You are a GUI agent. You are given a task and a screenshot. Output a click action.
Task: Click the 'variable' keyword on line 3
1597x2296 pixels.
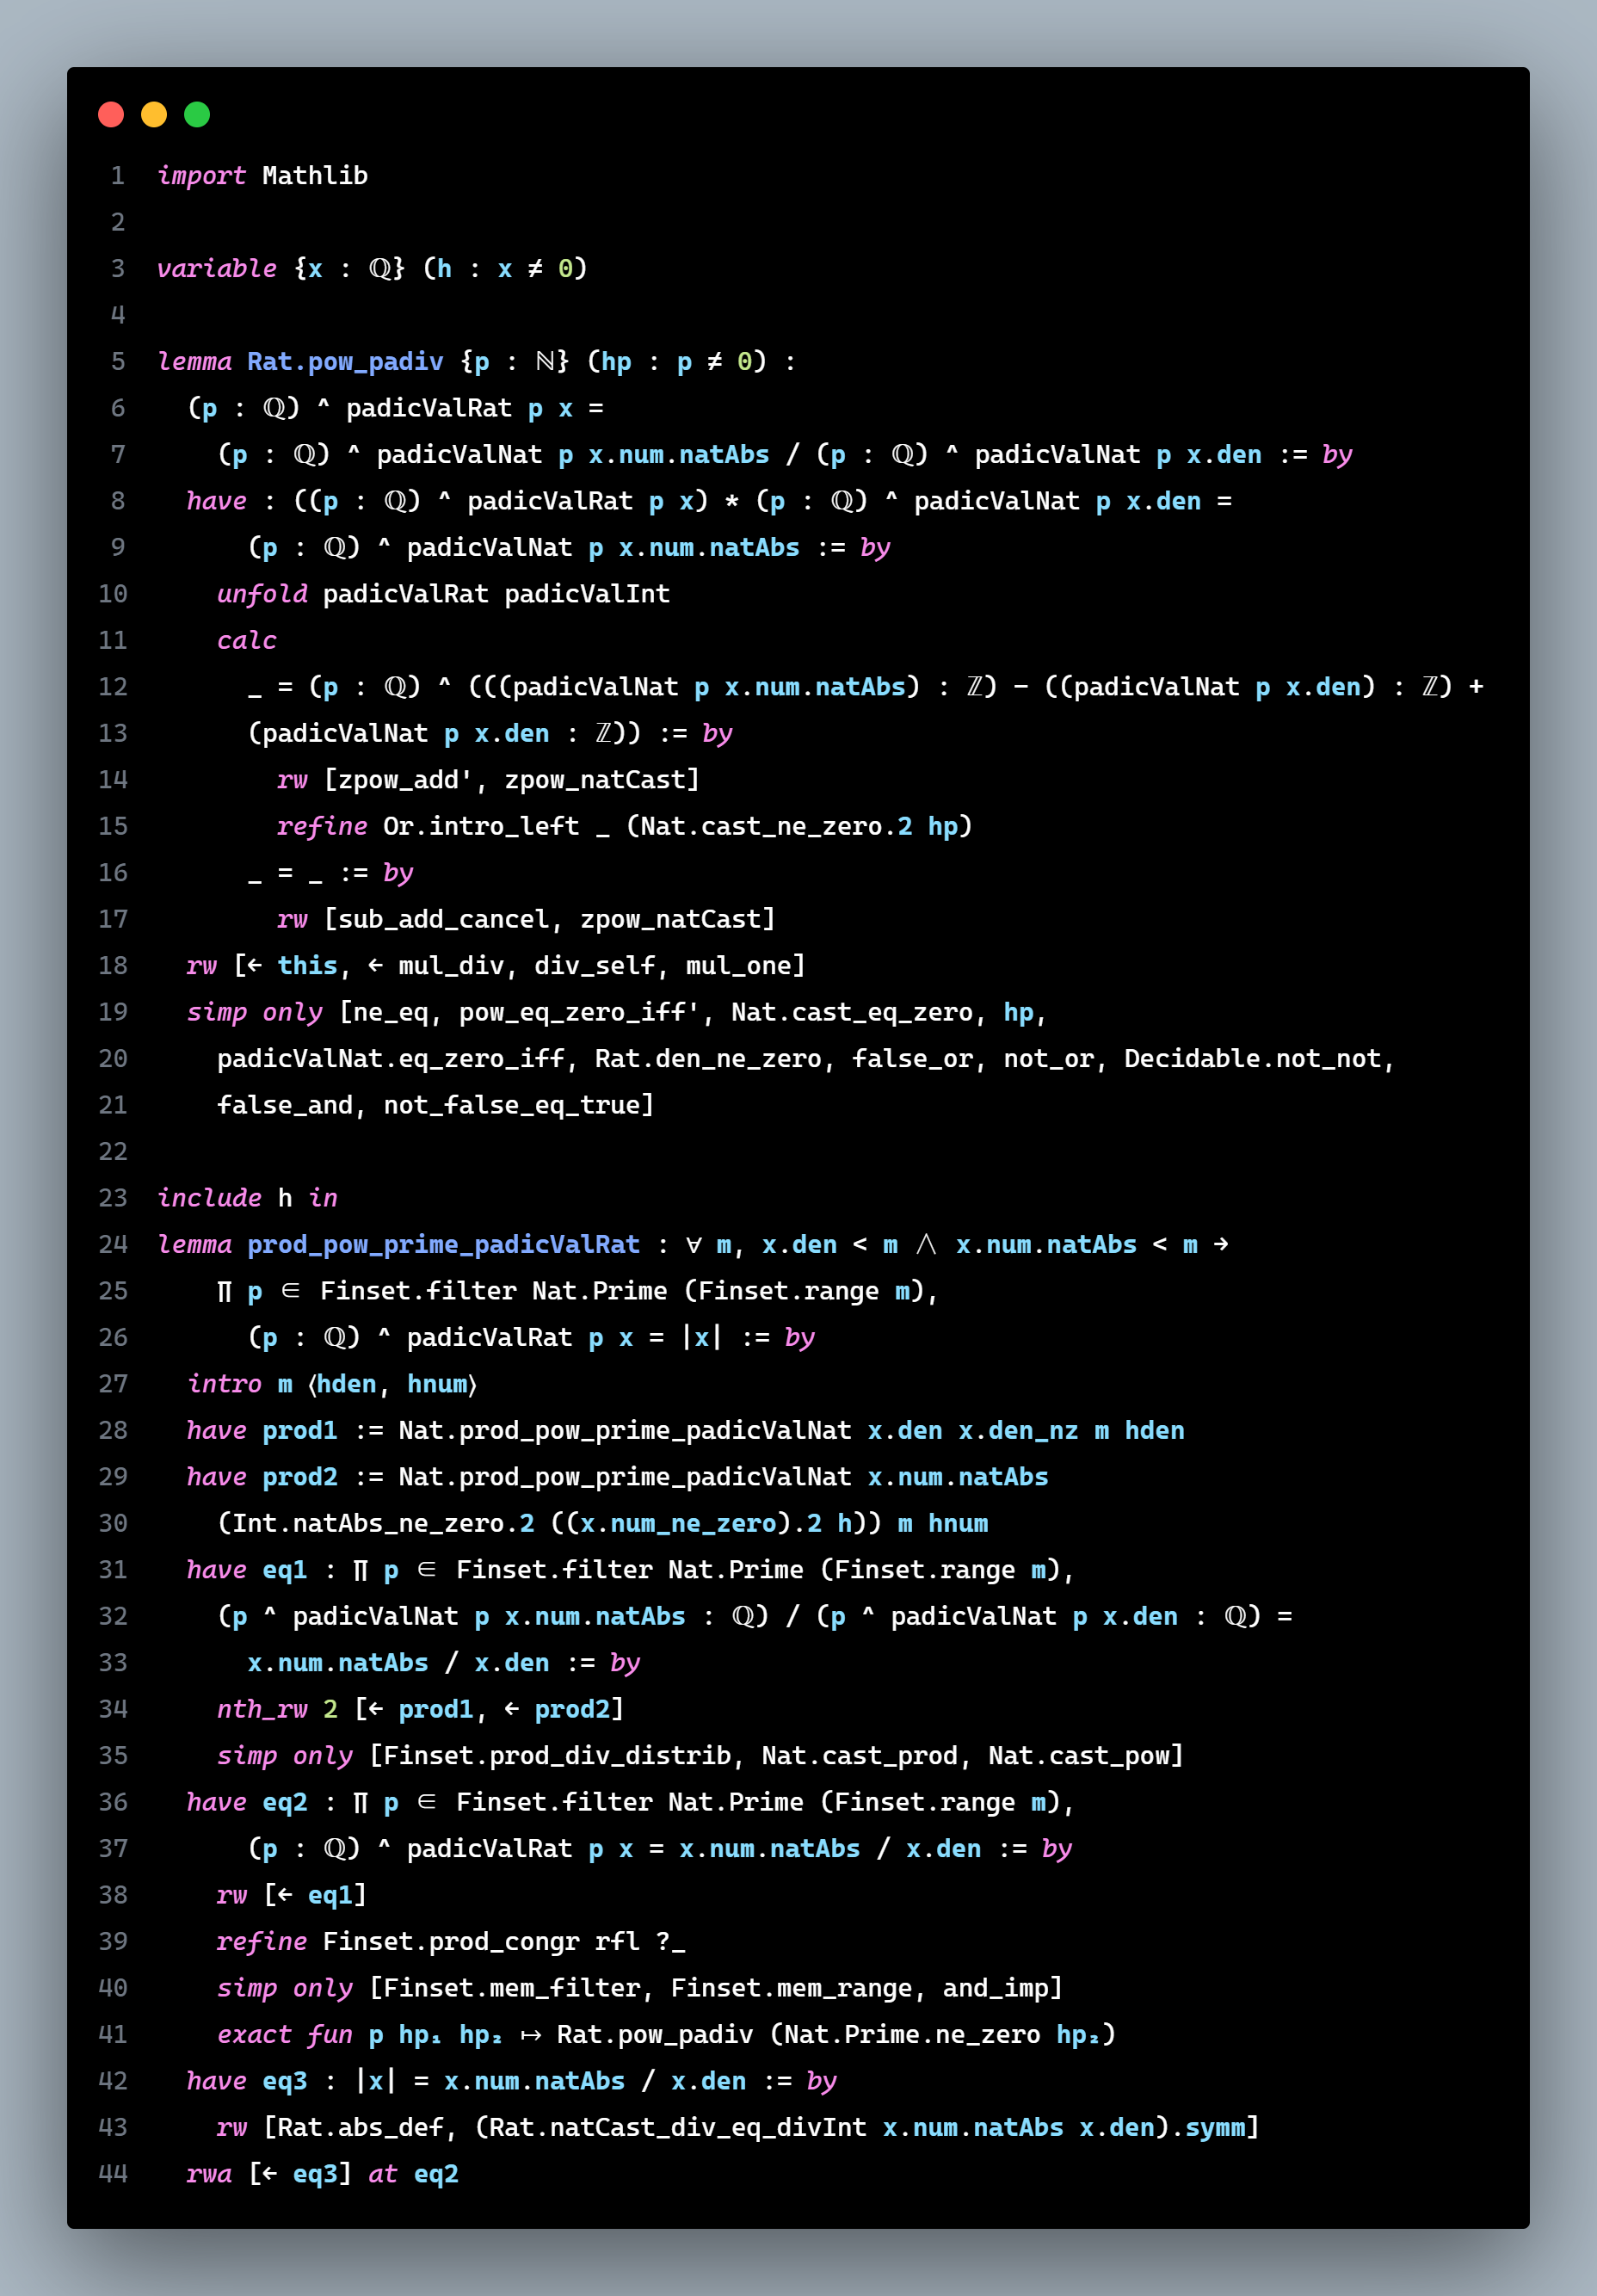point(217,269)
